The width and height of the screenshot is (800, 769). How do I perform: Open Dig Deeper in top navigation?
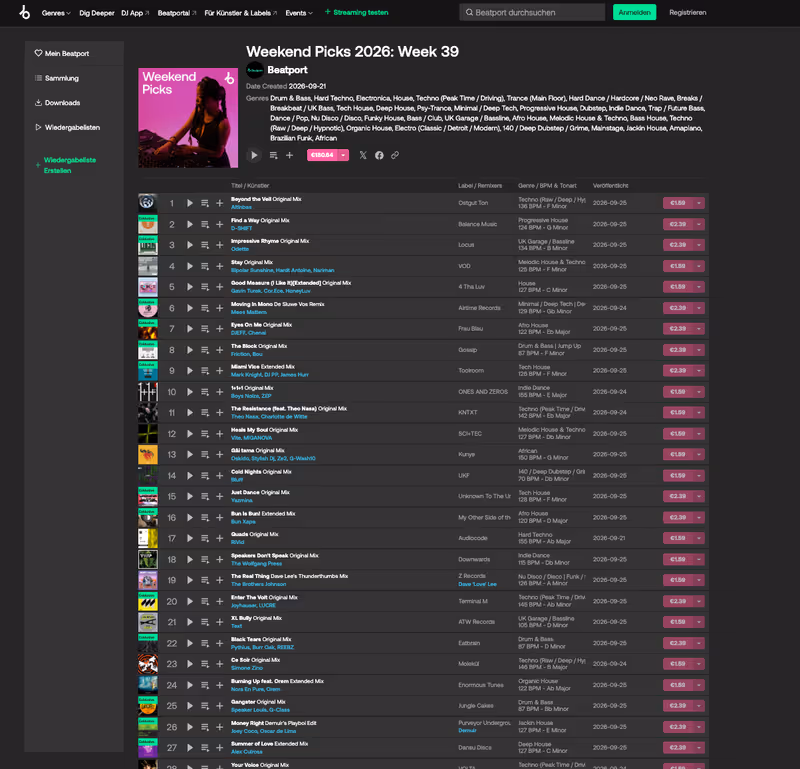[96, 13]
